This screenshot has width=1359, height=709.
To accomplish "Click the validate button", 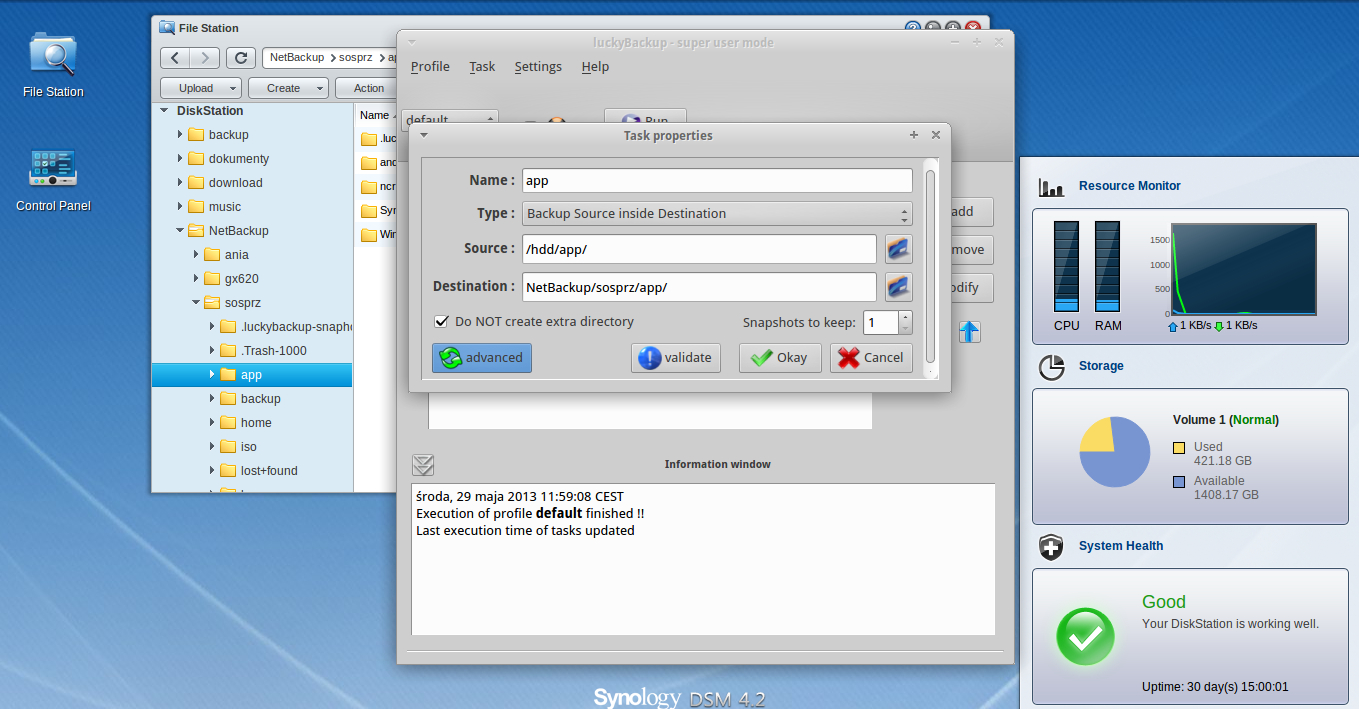I will click(x=676, y=358).
